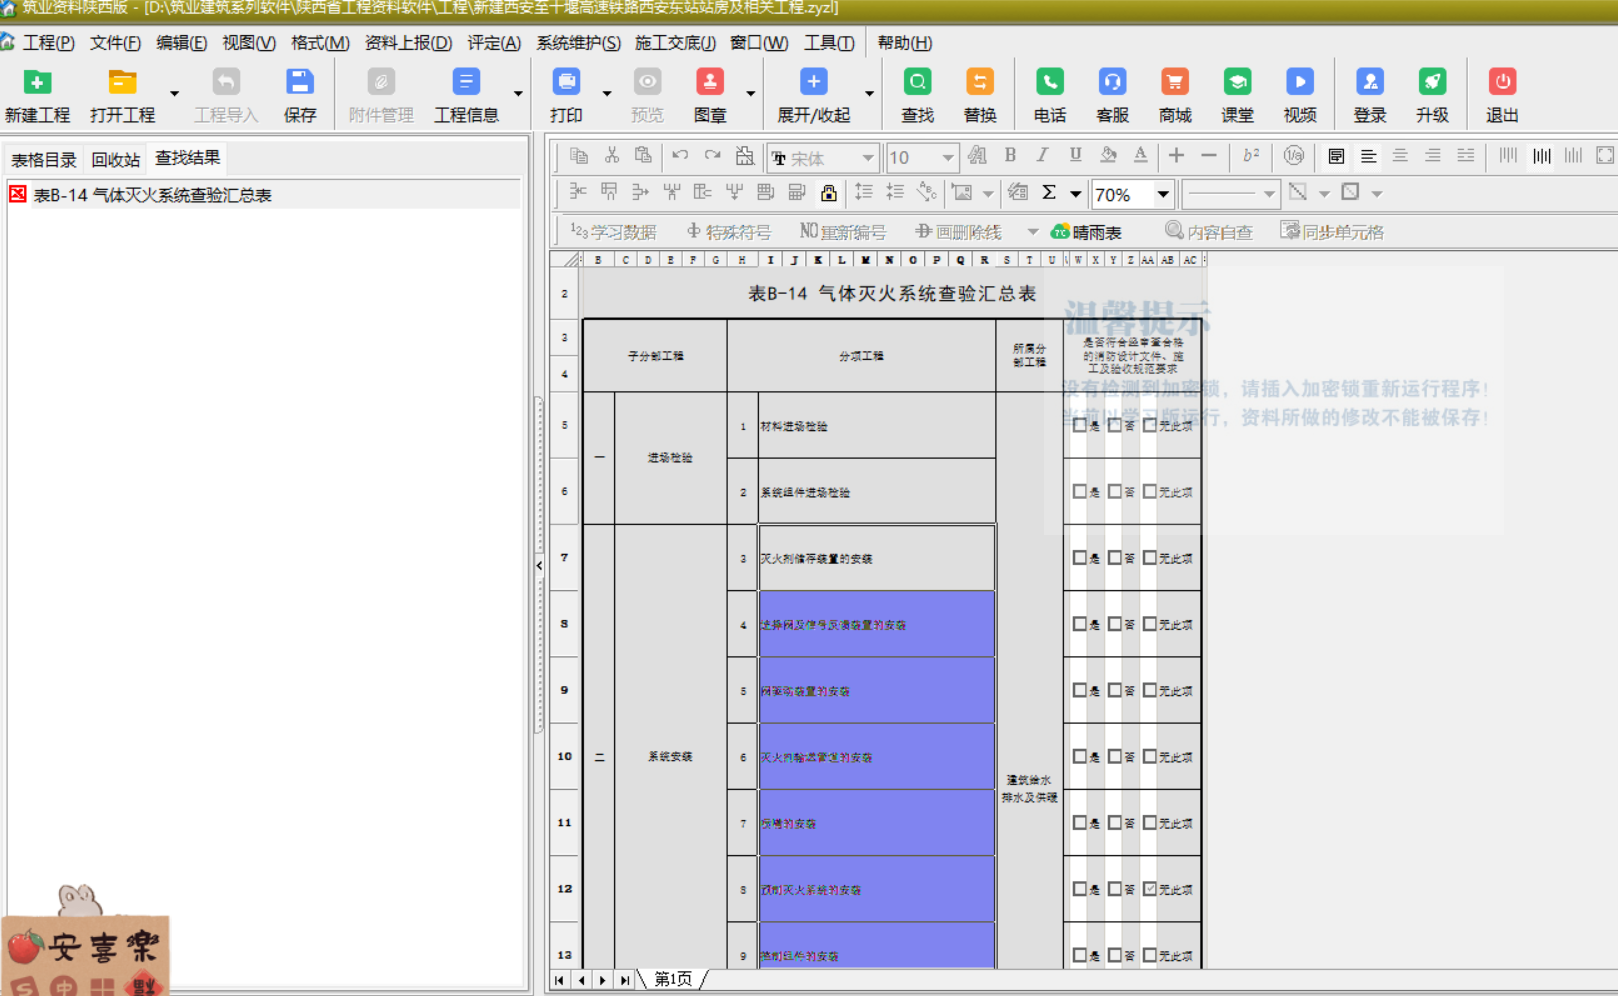Open the 替换 replace tool
This screenshot has width=1618, height=996.
click(x=979, y=83)
